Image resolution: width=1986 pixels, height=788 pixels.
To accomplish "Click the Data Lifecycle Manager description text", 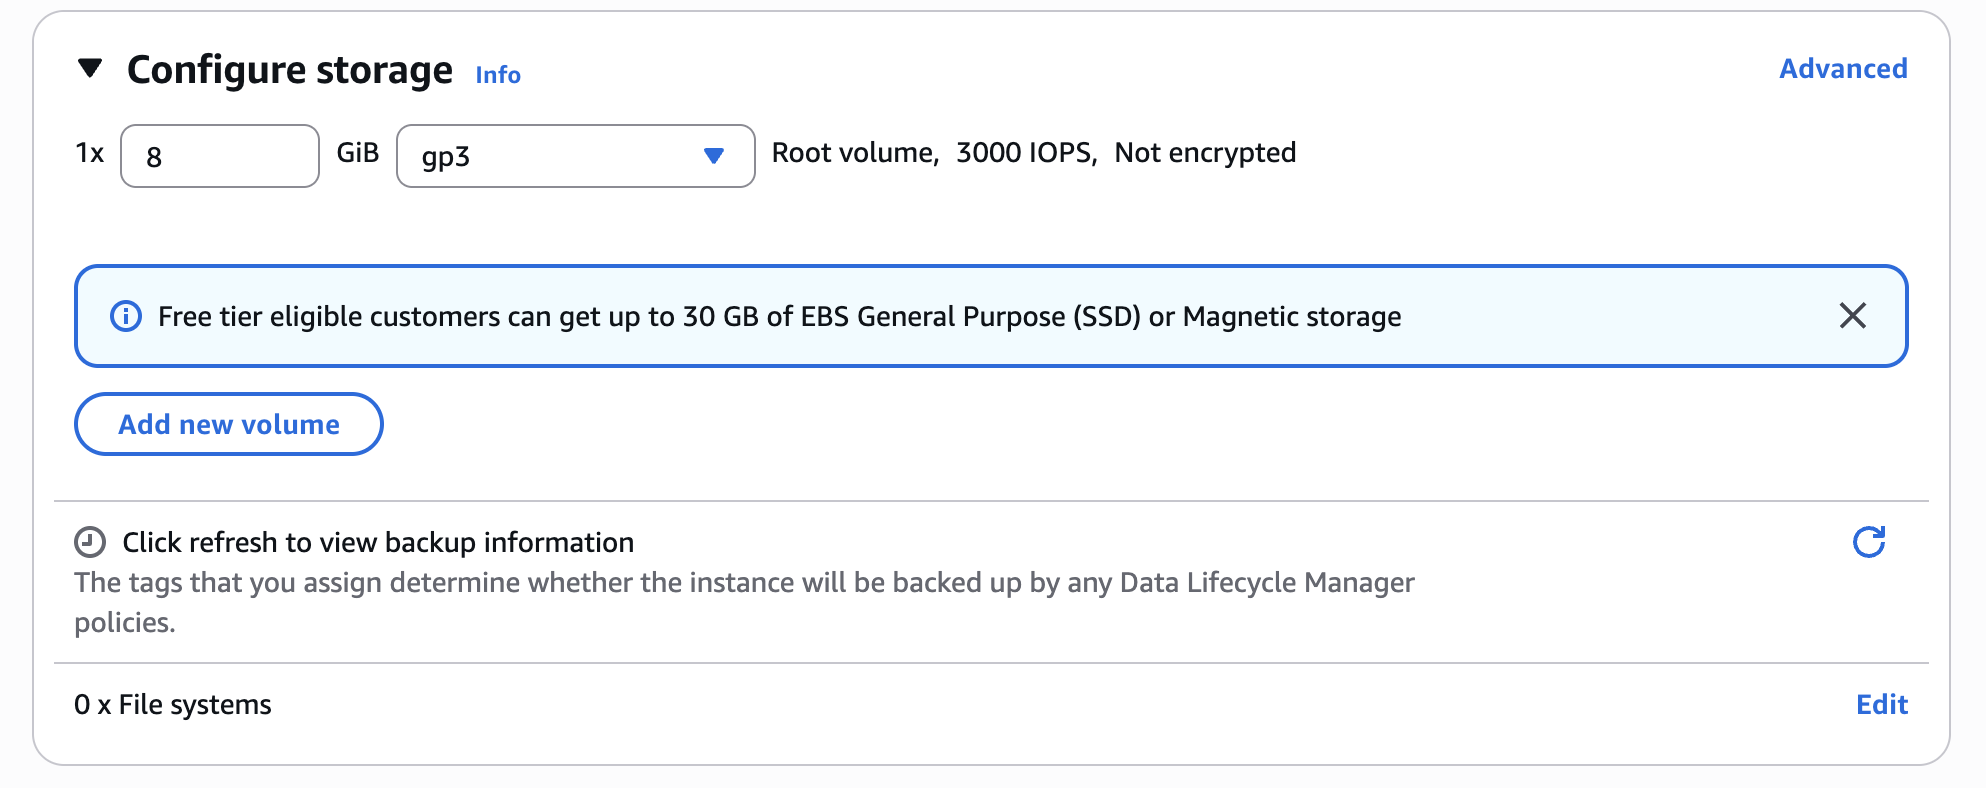I will pos(744,583).
